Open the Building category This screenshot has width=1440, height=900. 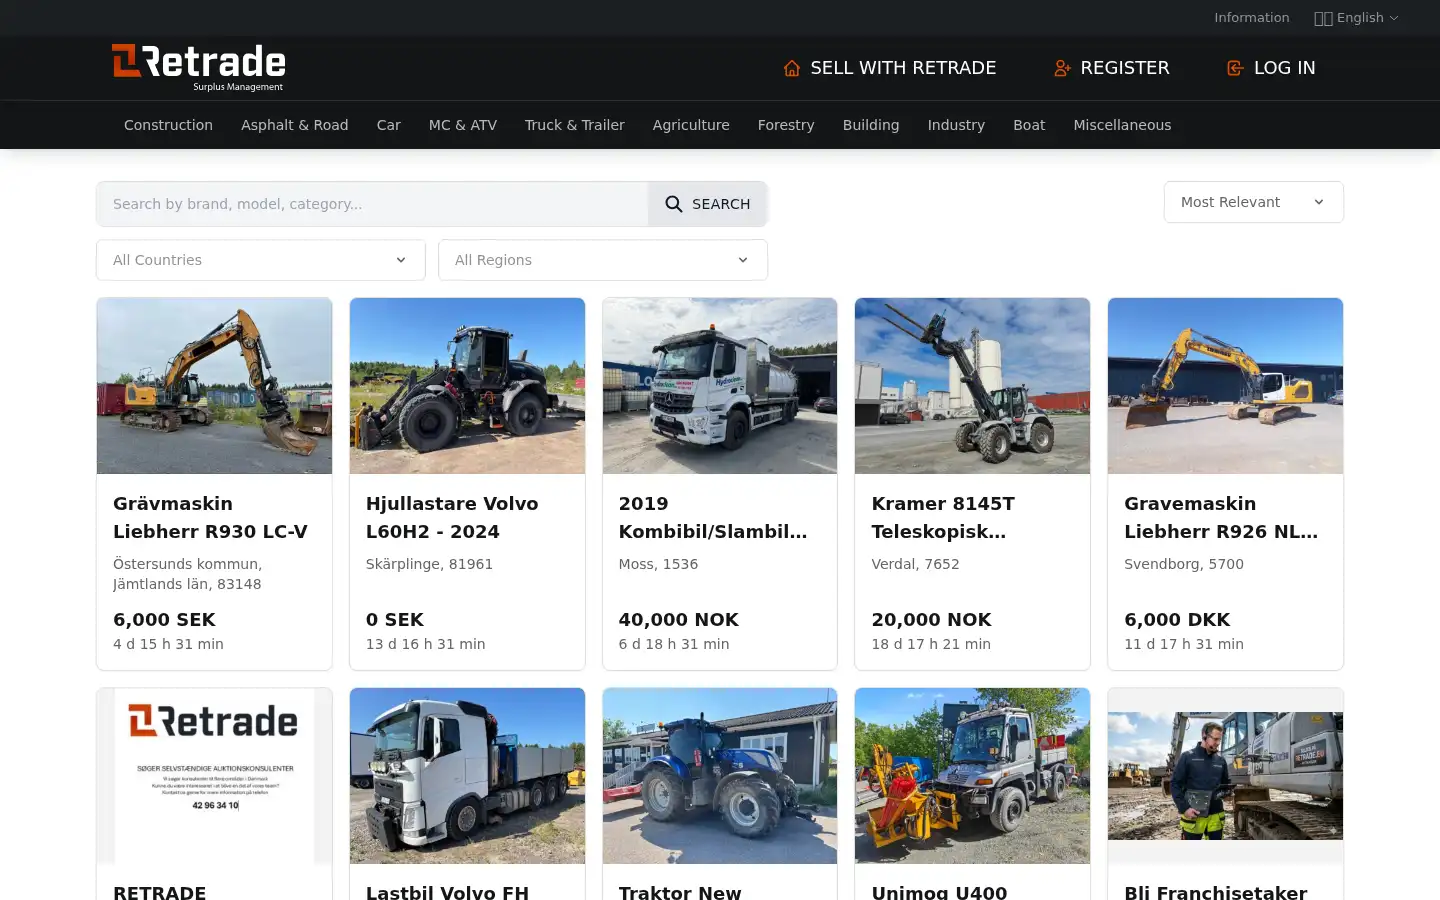pos(871,125)
